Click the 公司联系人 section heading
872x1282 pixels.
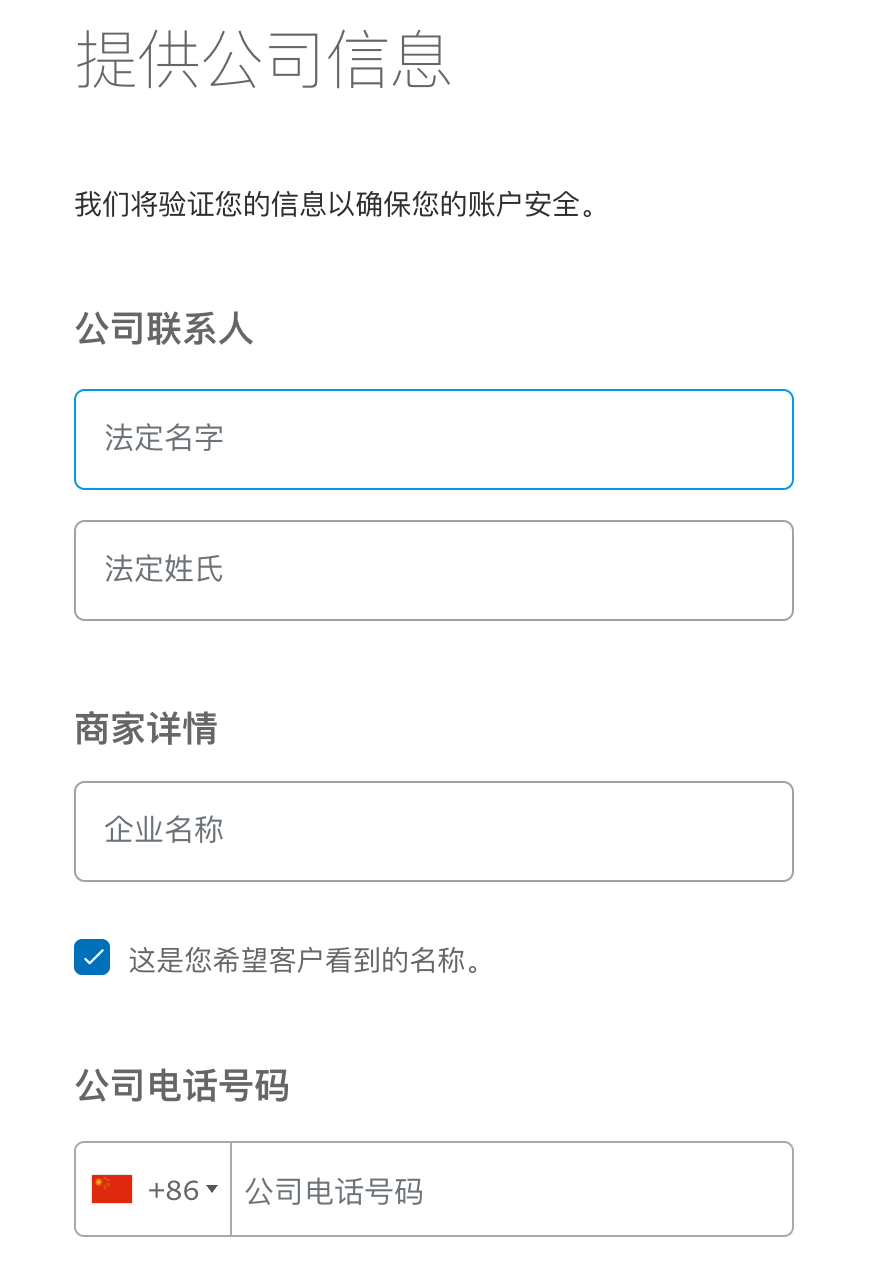click(x=163, y=329)
